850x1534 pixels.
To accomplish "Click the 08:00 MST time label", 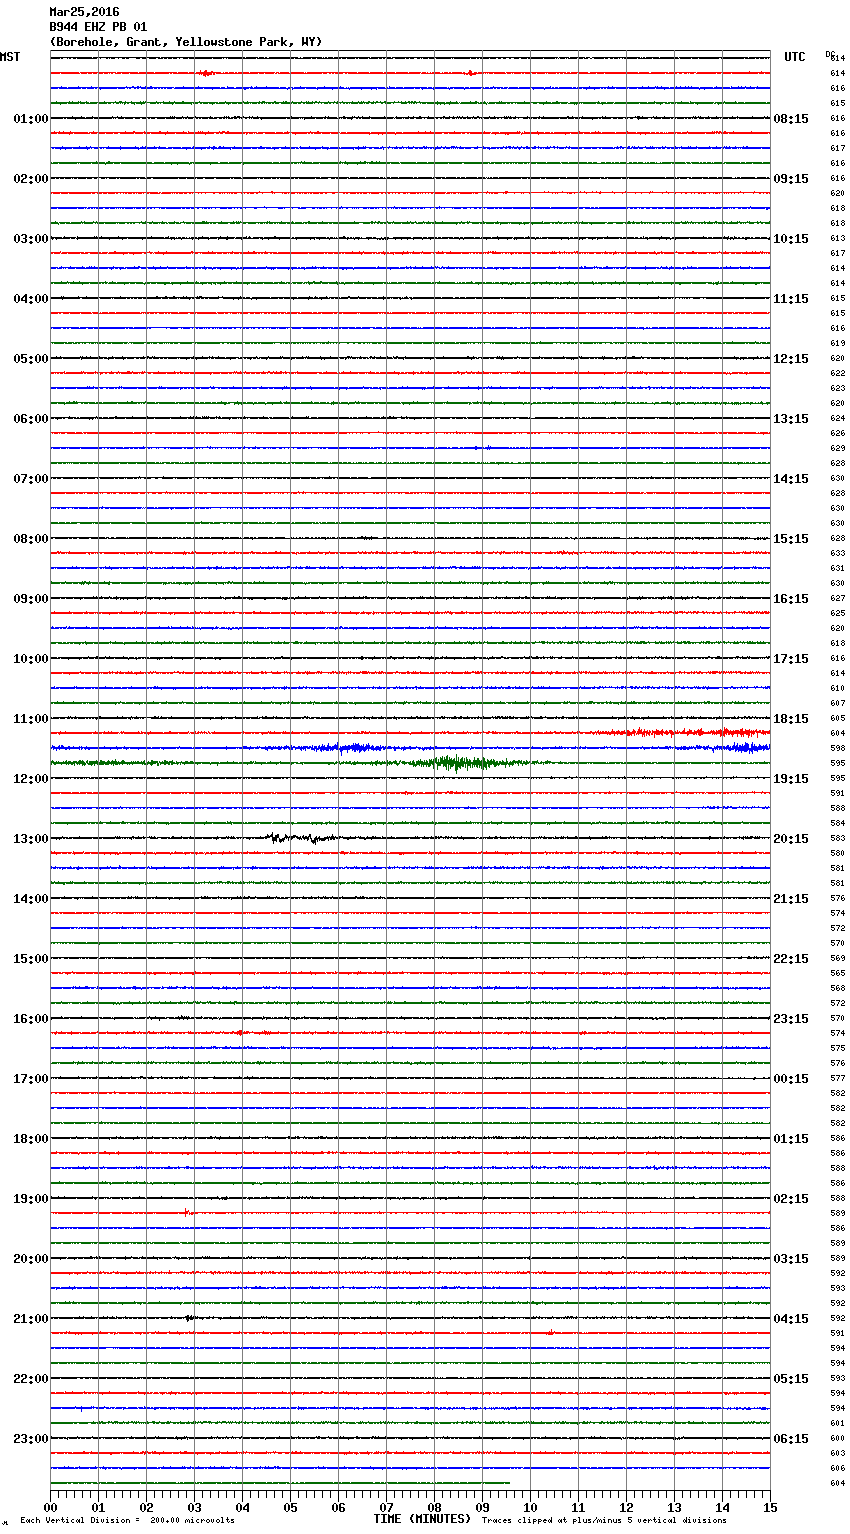I will 31,539.
